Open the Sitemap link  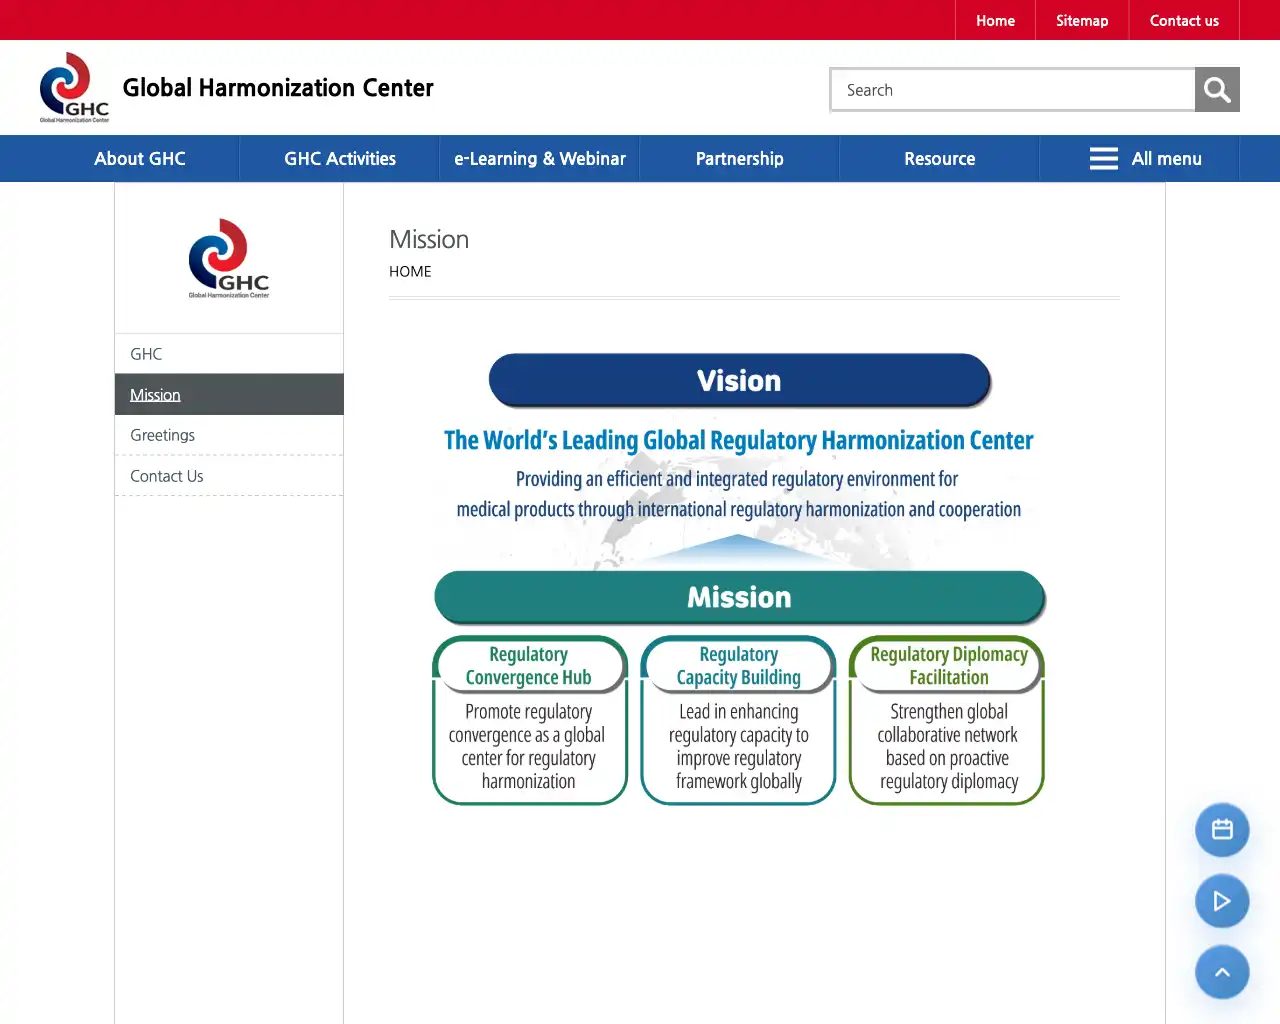coord(1082,21)
